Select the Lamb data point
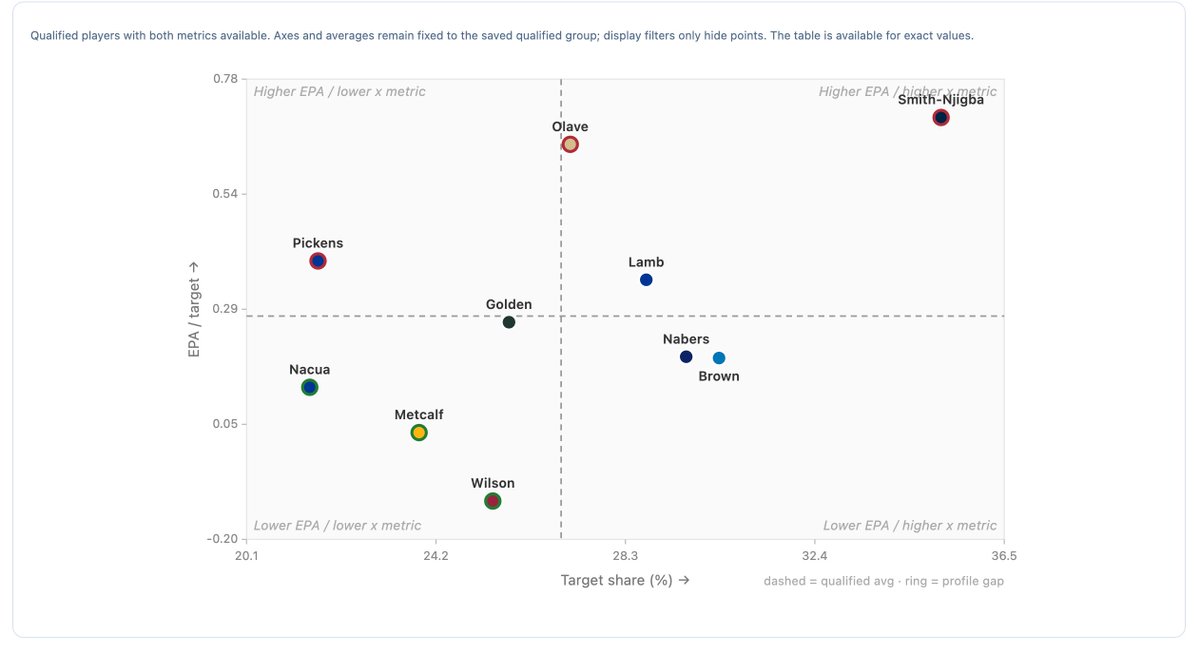The image size is (1200, 655). [646, 280]
